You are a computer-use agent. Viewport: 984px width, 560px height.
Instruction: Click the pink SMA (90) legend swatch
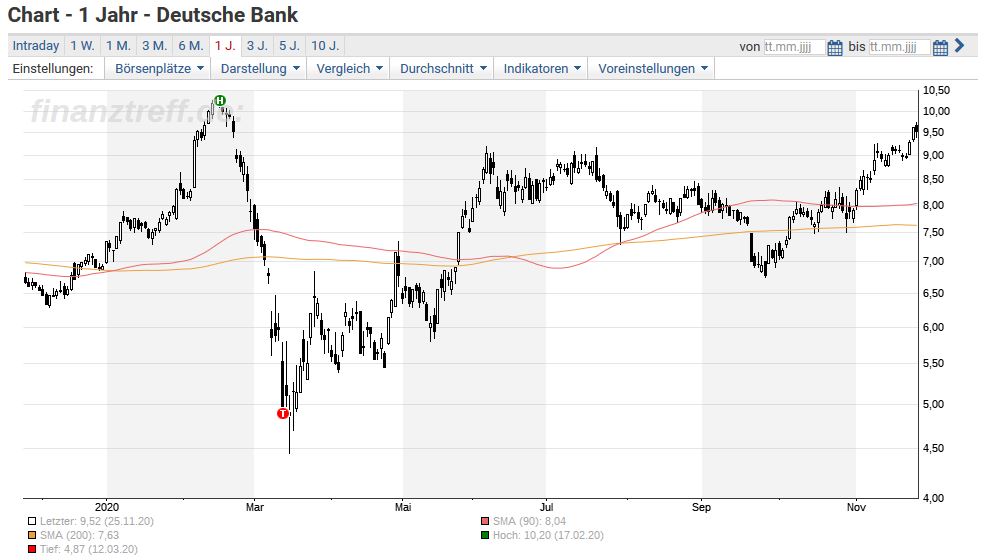(484, 522)
